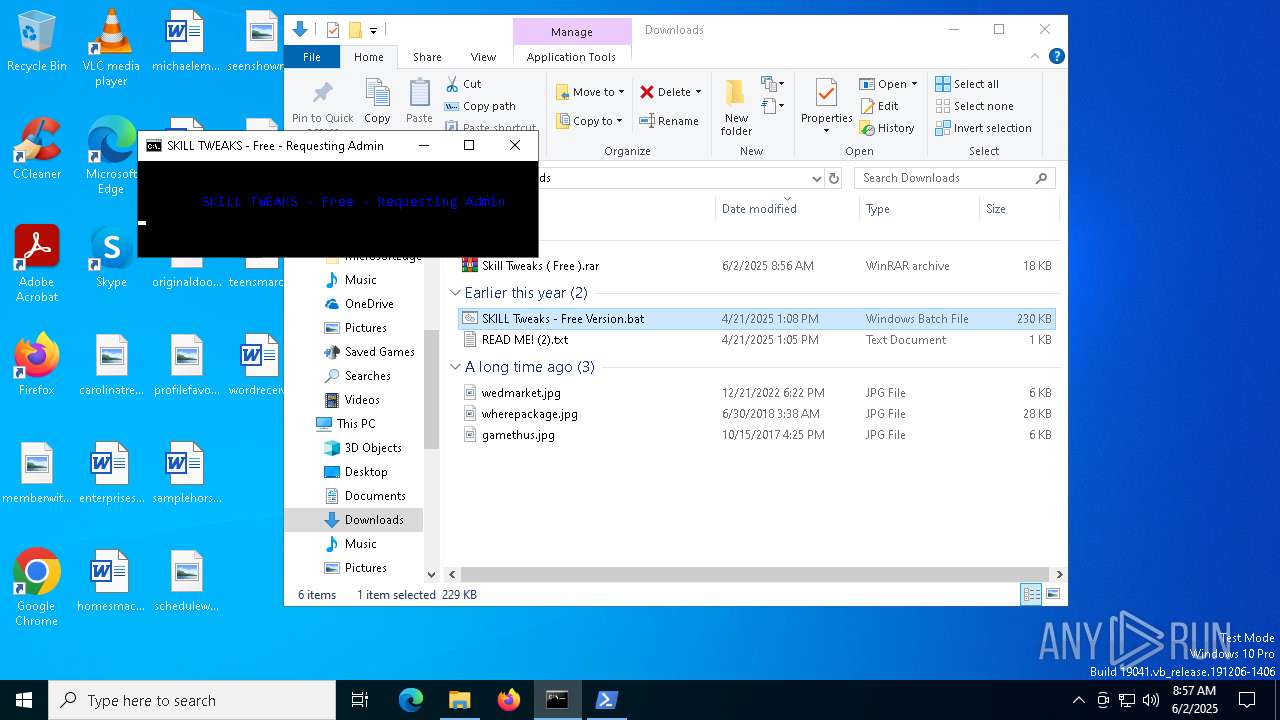Open Documents in navigation pane
This screenshot has height=720, width=1280.
pyautogui.click(x=365, y=496)
